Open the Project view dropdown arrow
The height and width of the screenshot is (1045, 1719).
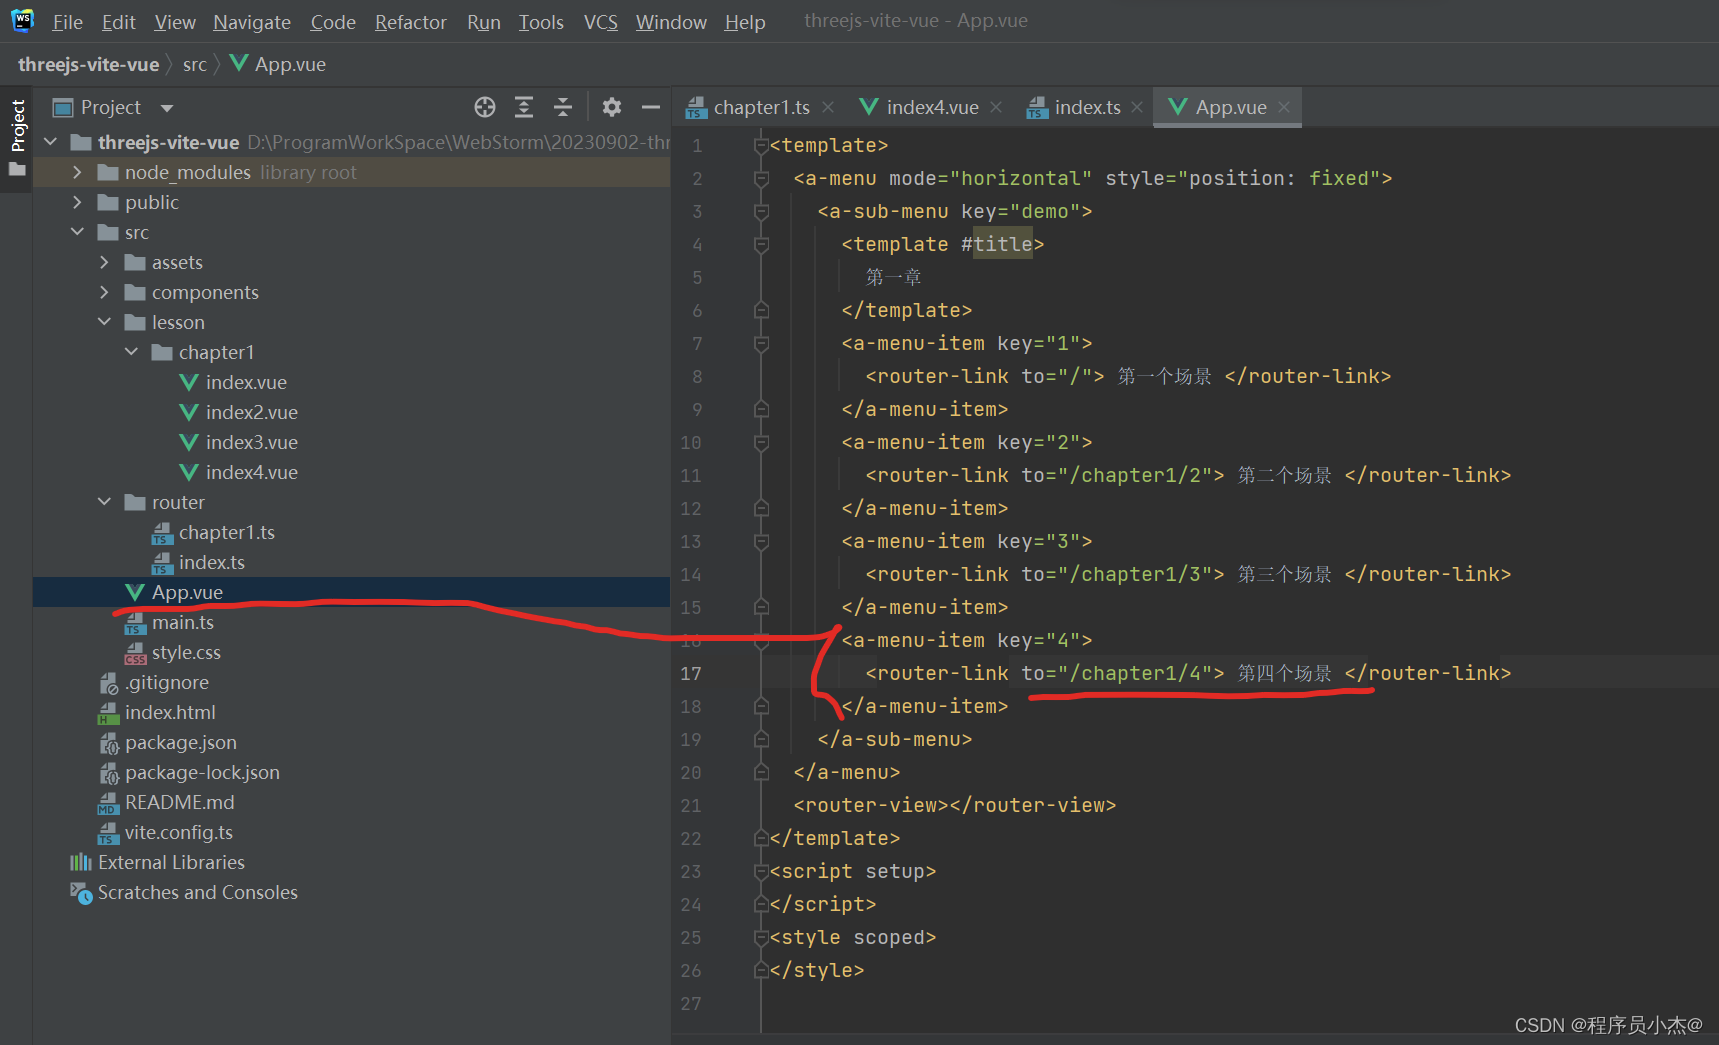pos(167,108)
